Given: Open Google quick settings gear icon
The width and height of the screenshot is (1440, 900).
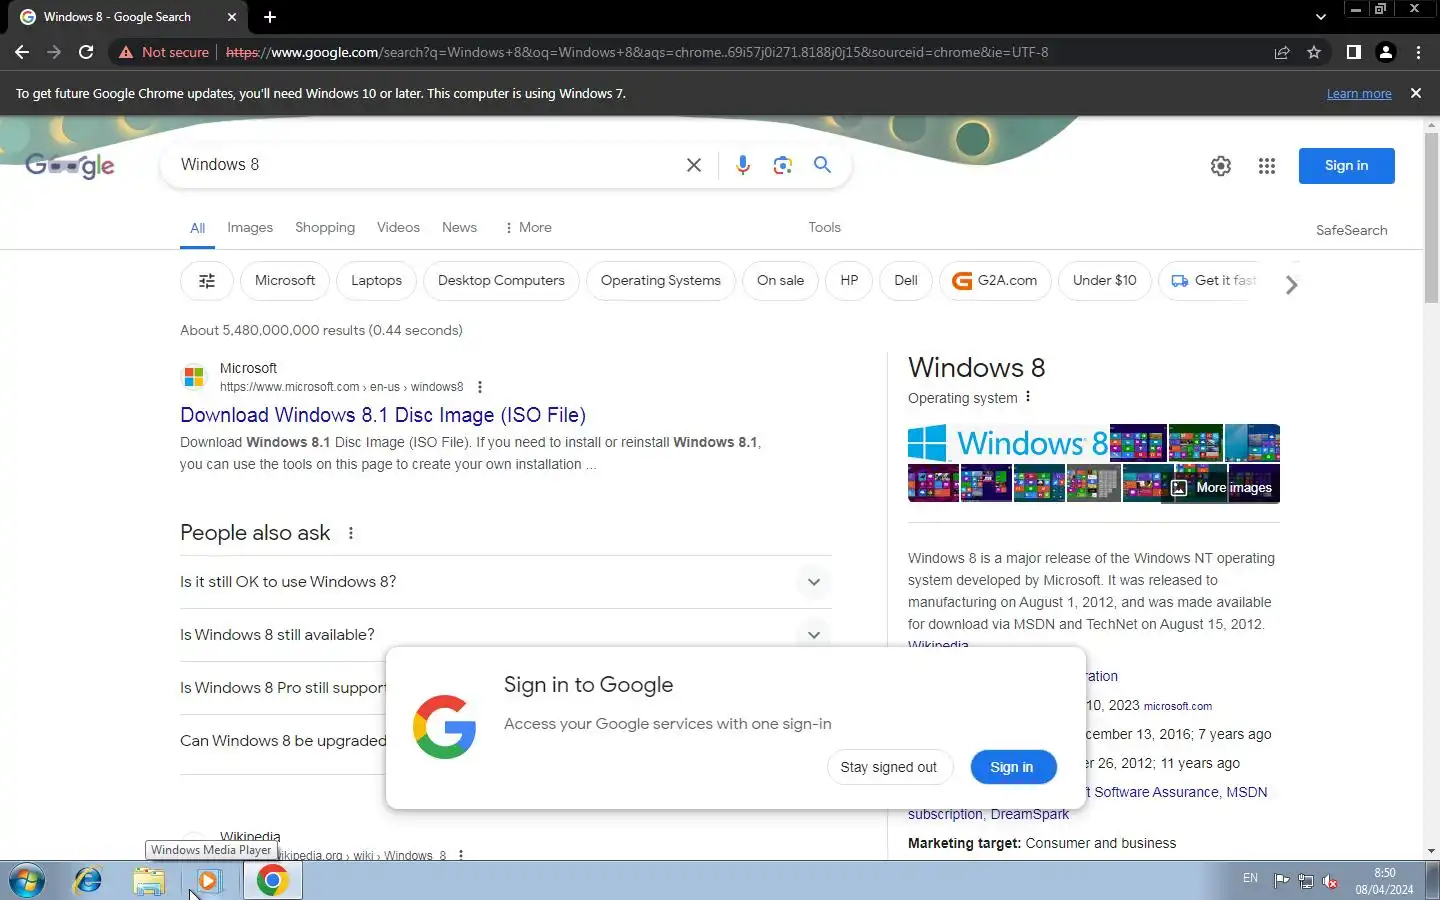Looking at the screenshot, I should pyautogui.click(x=1221, y=166).
